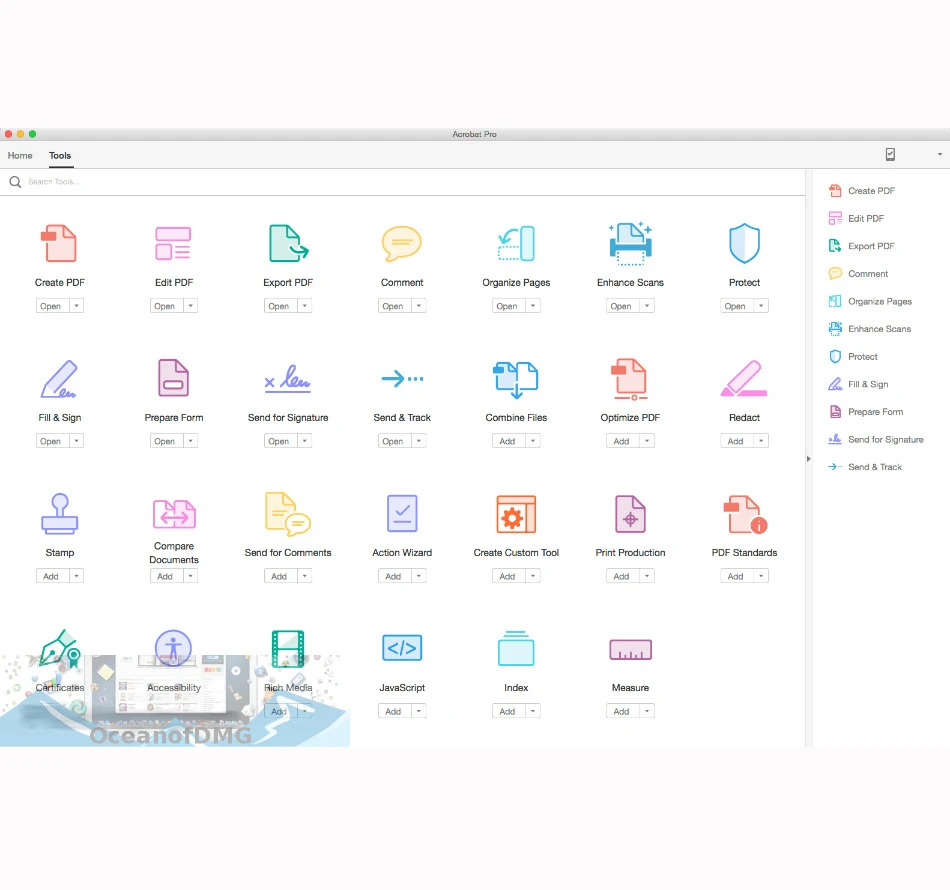Expand the Measure Add dropdown arrow
This screenshot has width=950, height=890.
tap(647, 711)
